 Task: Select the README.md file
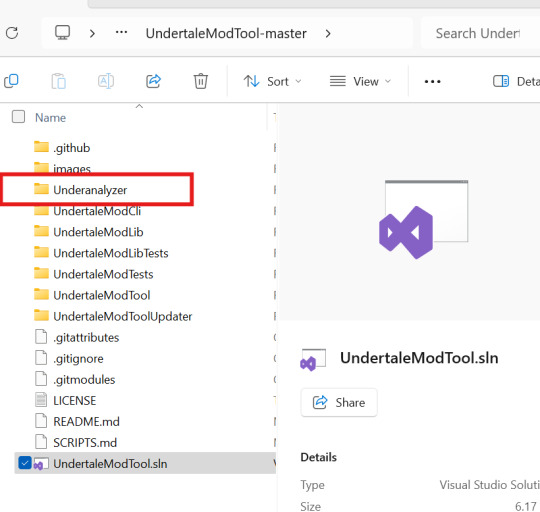pos(86,422)
